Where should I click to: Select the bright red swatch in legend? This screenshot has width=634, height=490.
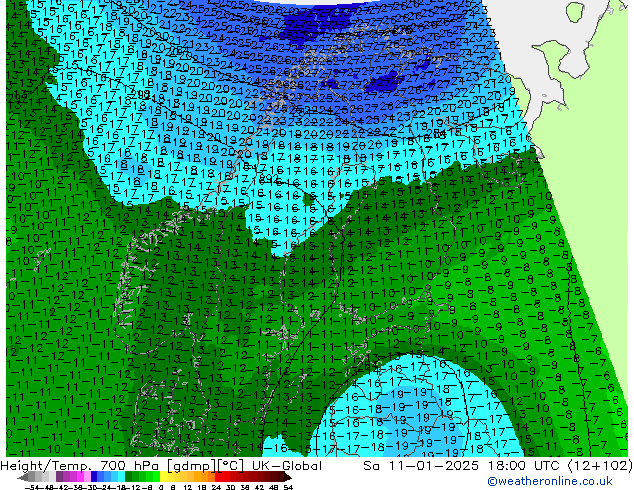[225, 477]
